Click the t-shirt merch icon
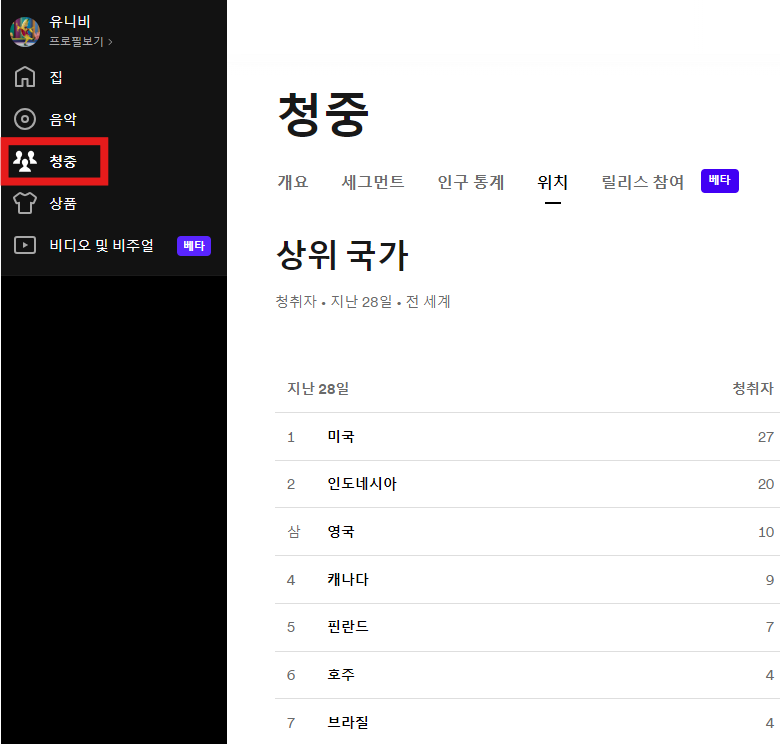 point(25,203)
